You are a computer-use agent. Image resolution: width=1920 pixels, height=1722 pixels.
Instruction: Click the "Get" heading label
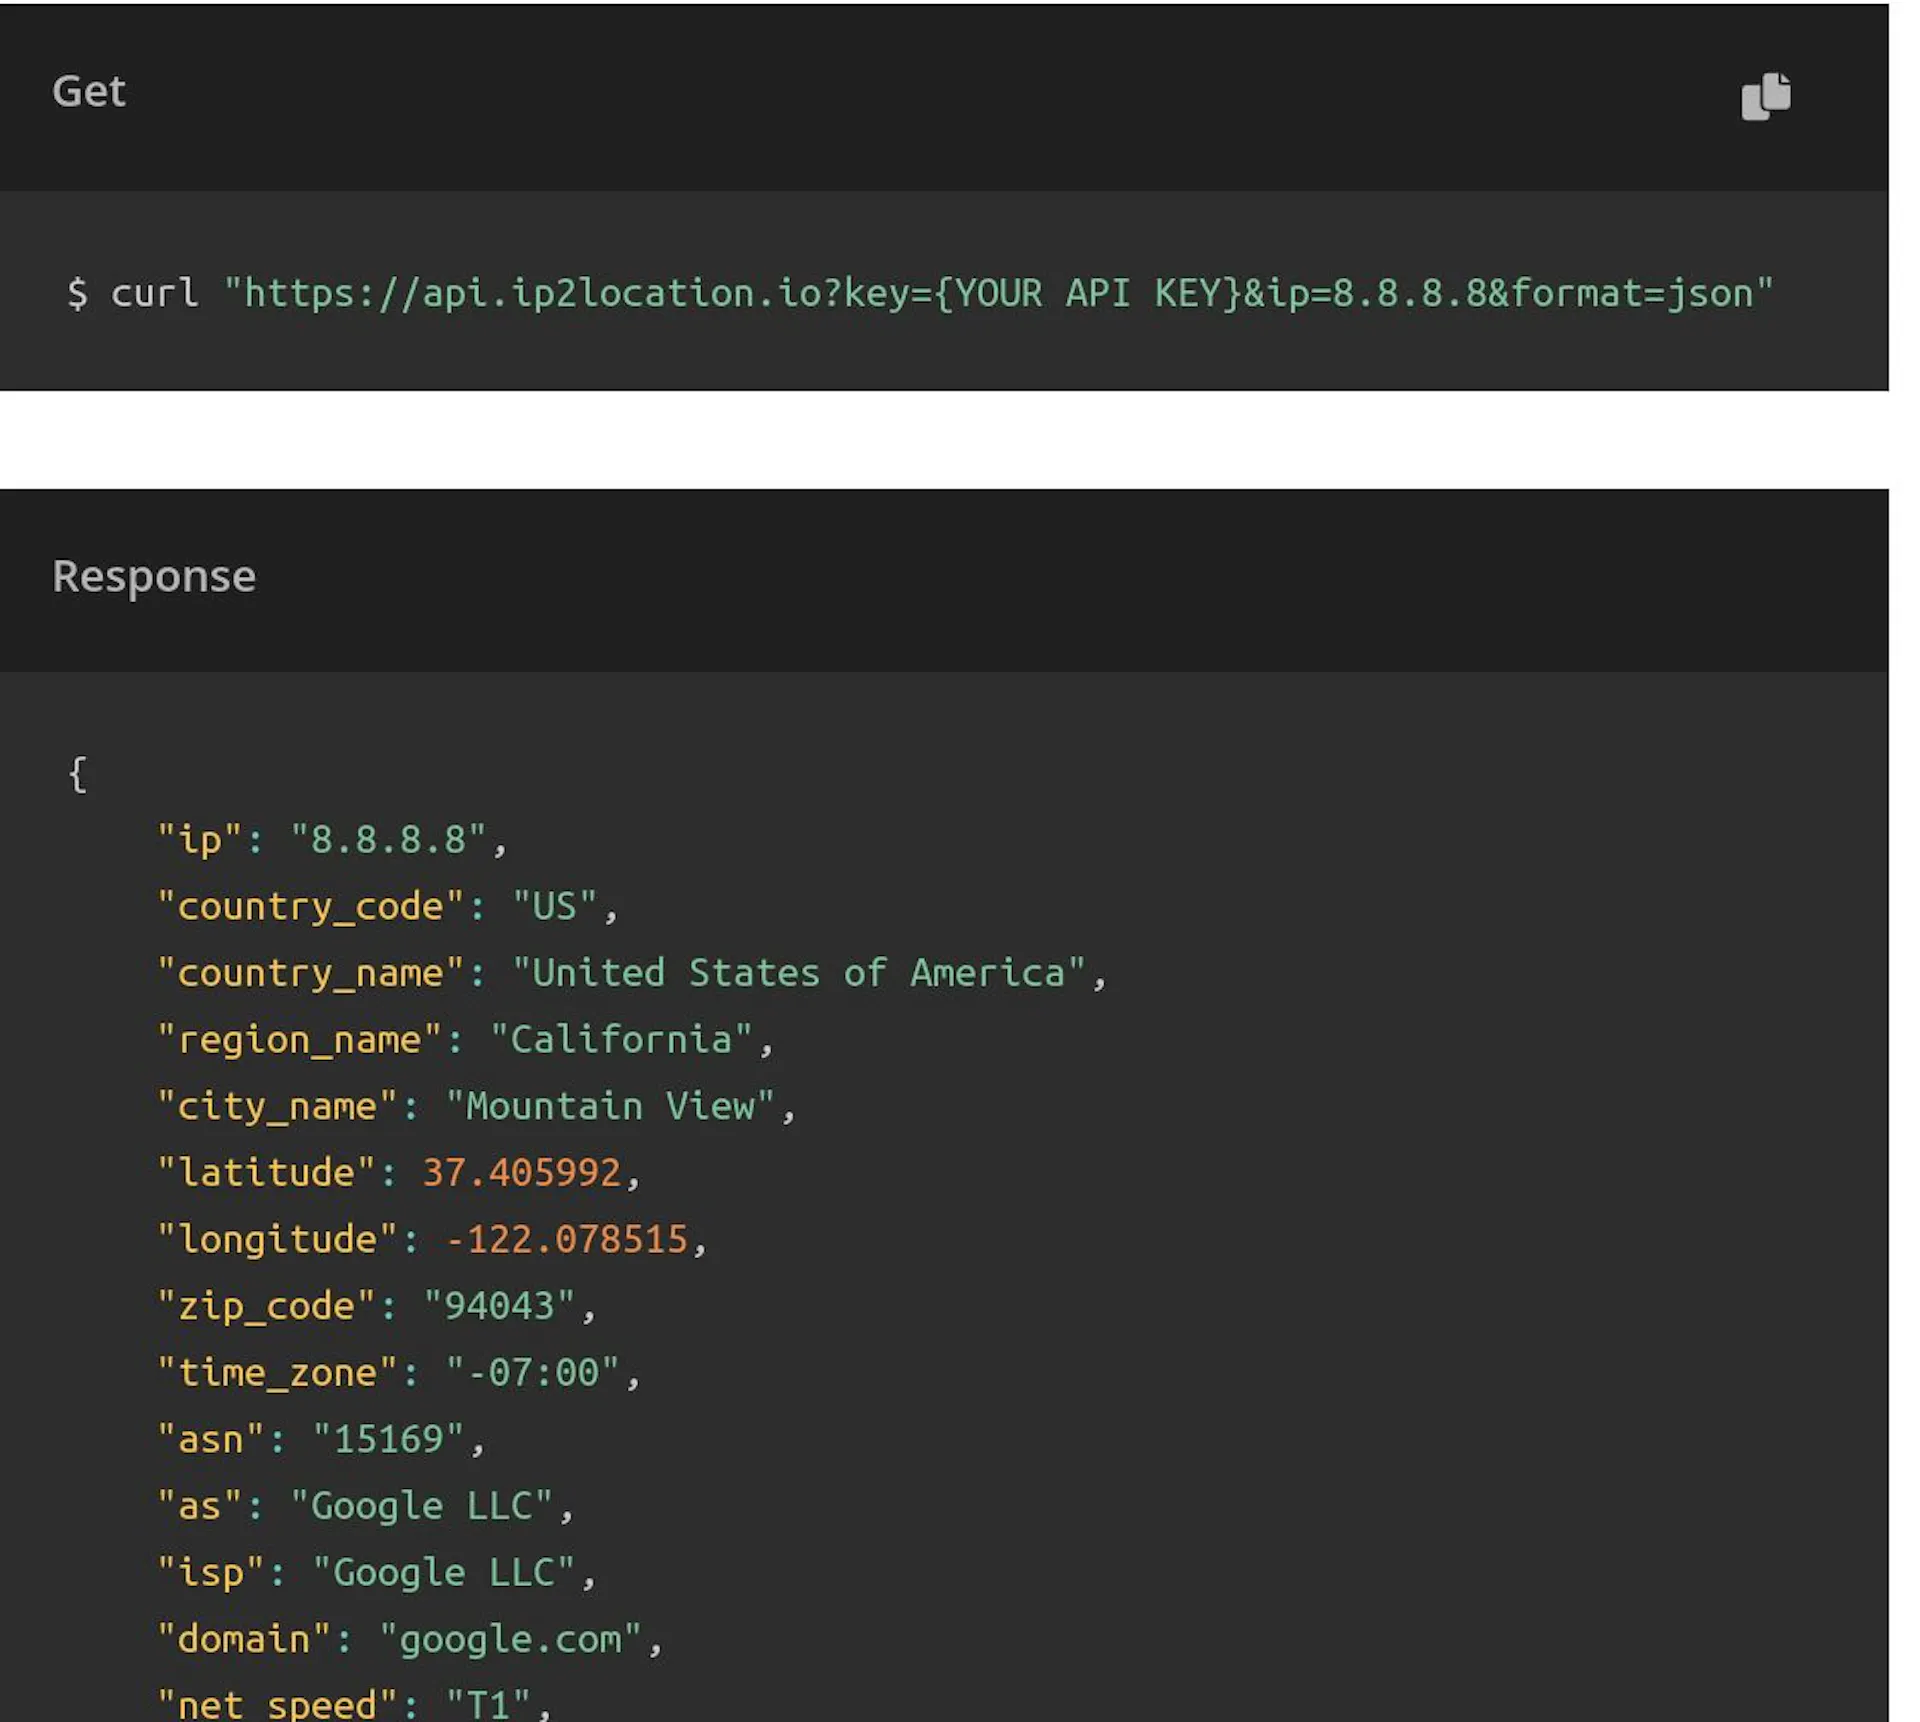click(x=89, y=91)
